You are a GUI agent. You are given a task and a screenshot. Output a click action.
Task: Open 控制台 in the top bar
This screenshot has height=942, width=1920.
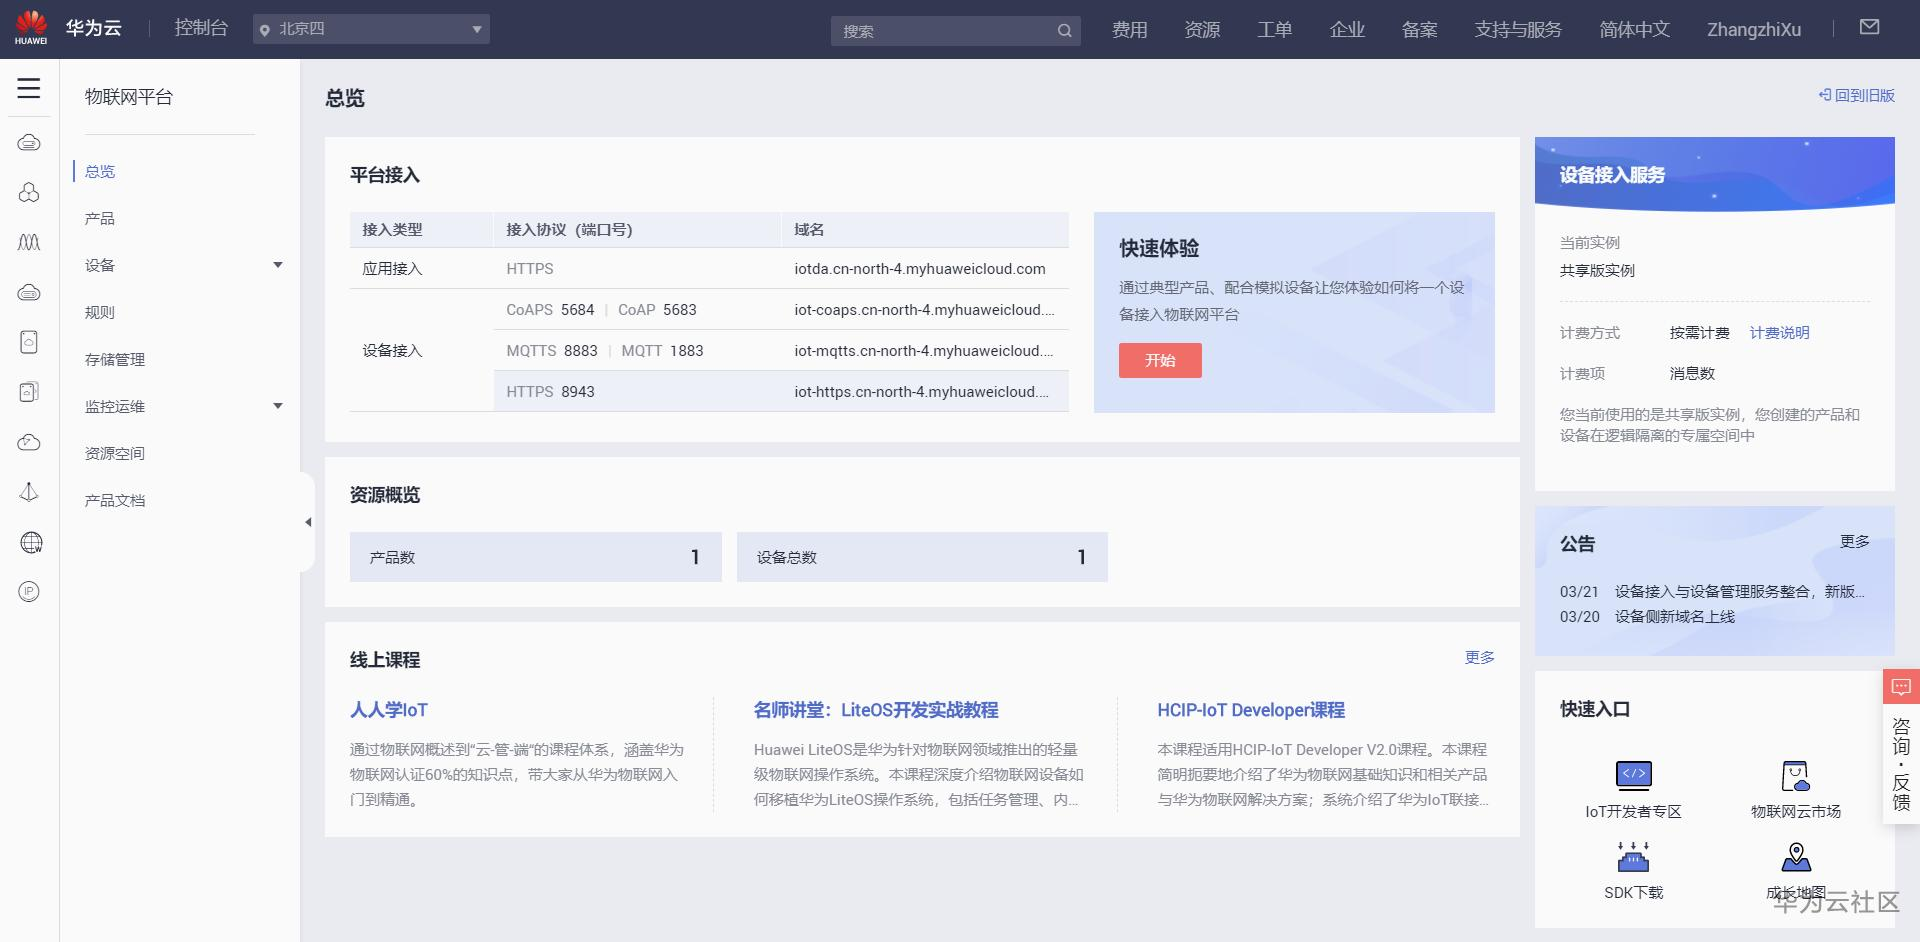pyautogui.click(x=201, y=28)
